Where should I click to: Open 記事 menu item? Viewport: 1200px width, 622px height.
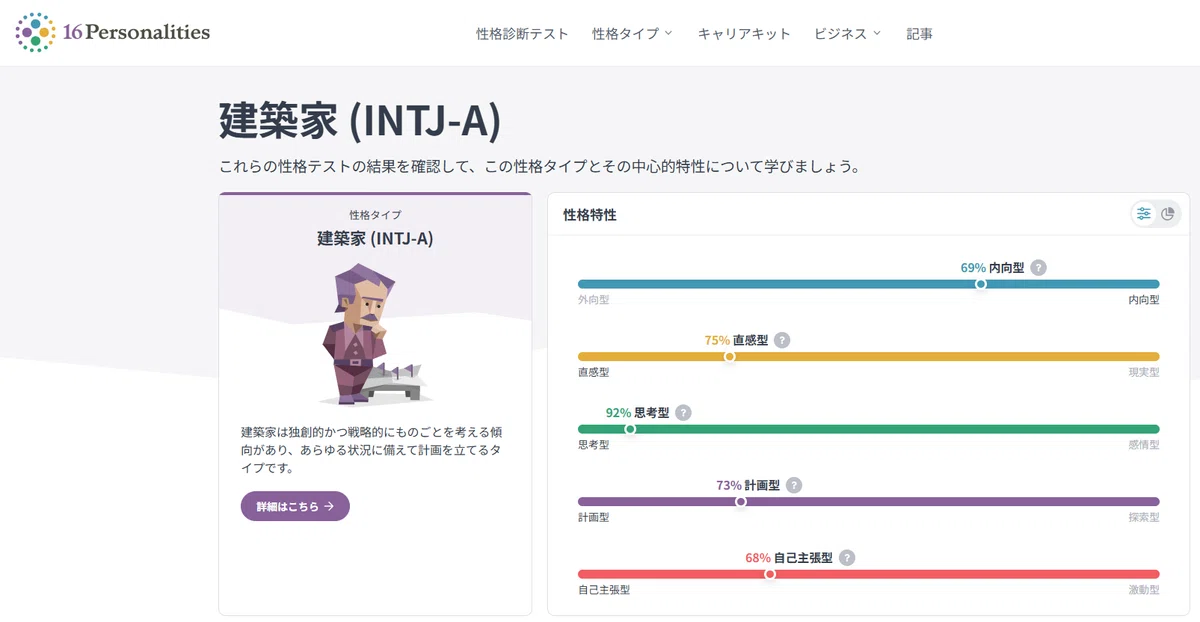pos(920,33)
